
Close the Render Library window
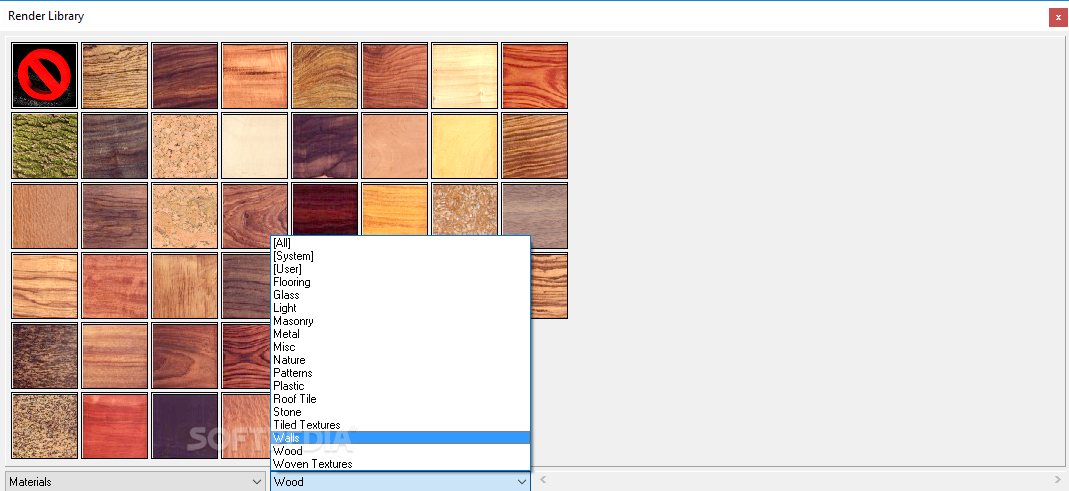tap(1058, 17)
